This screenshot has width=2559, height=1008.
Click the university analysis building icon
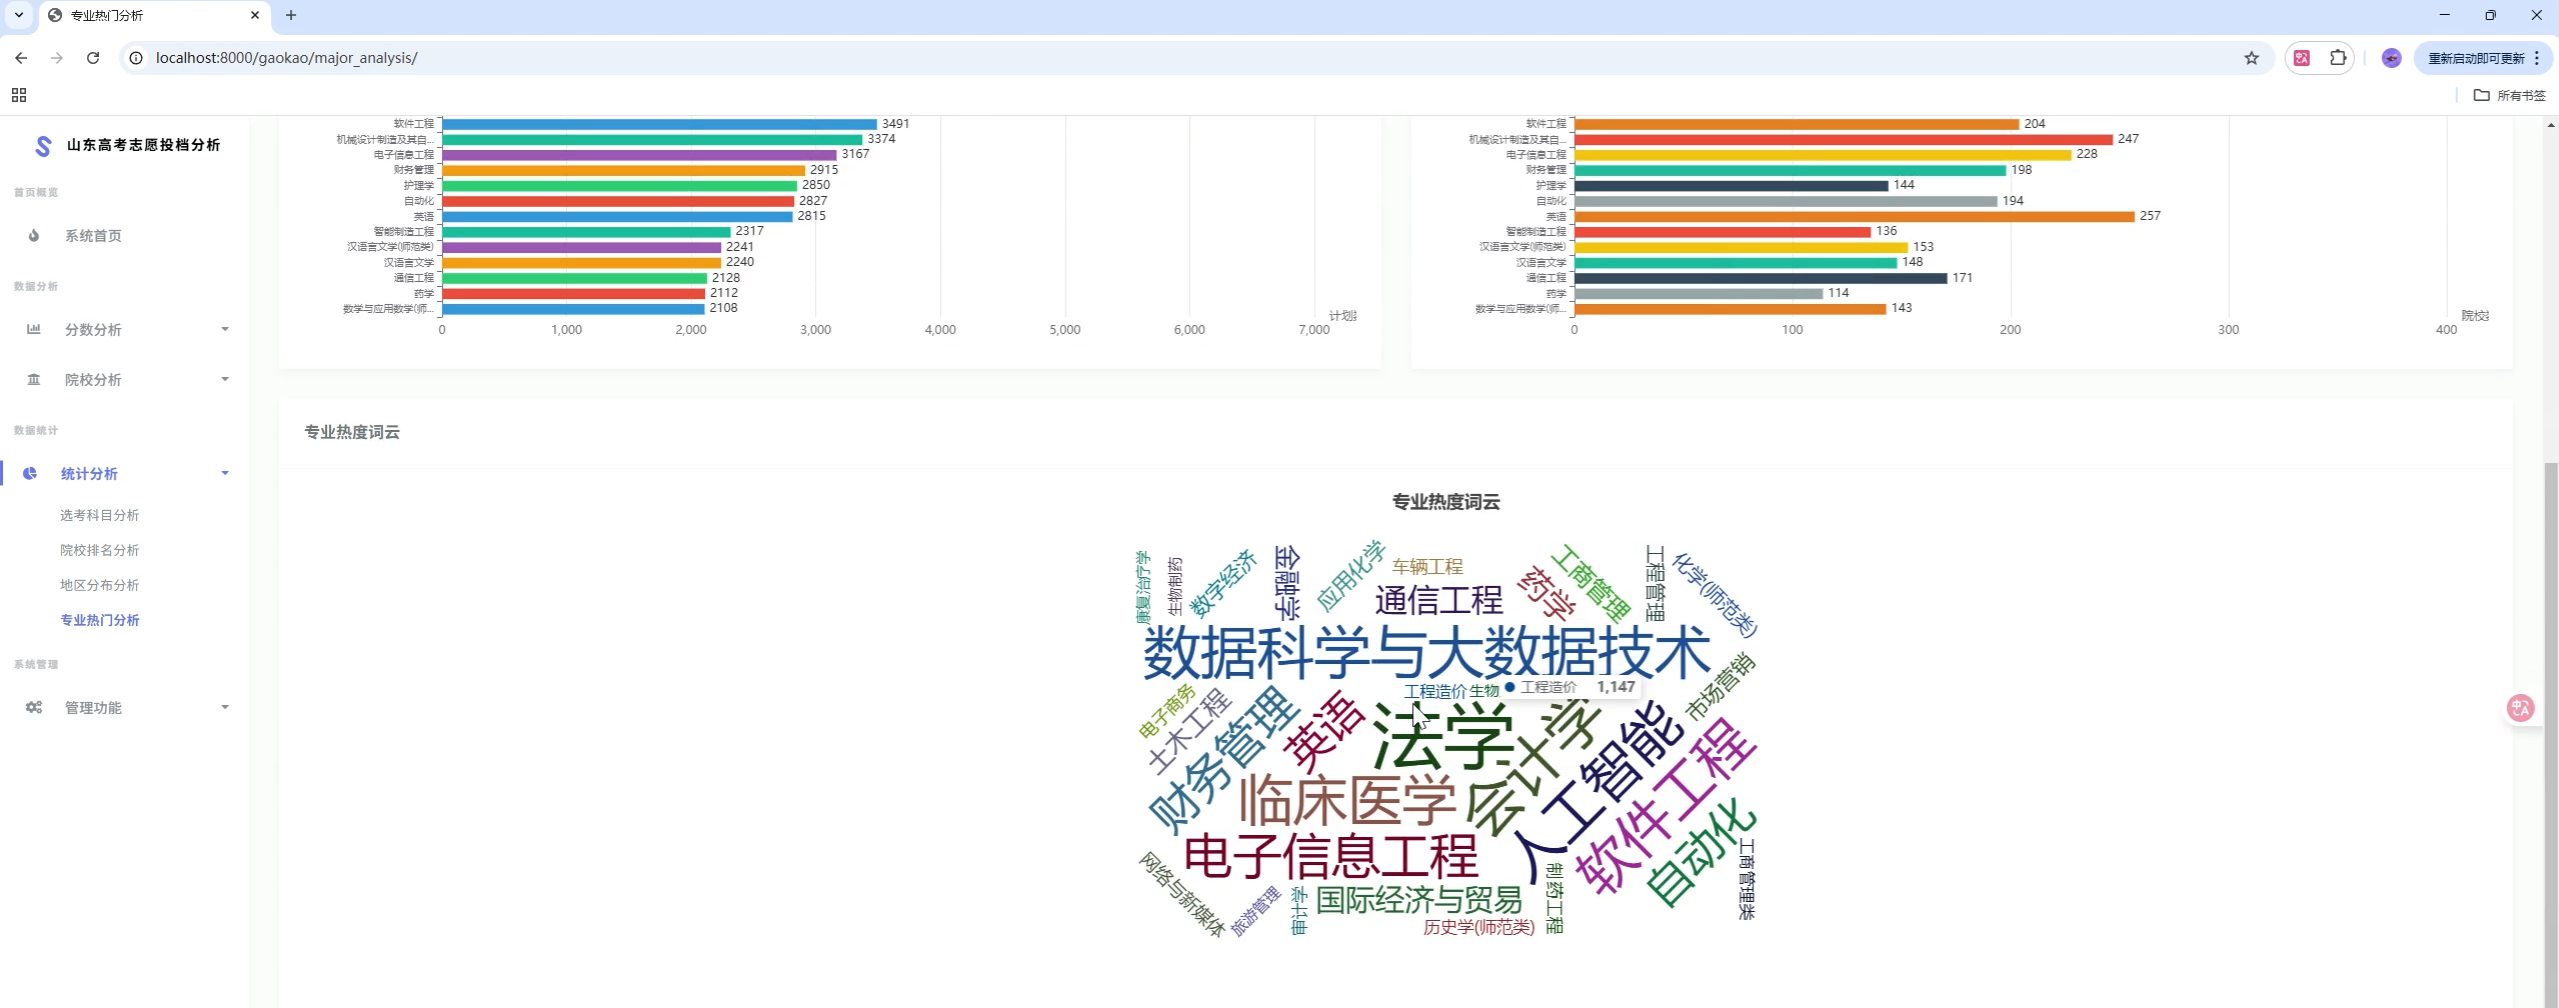[x=34, y=380]
